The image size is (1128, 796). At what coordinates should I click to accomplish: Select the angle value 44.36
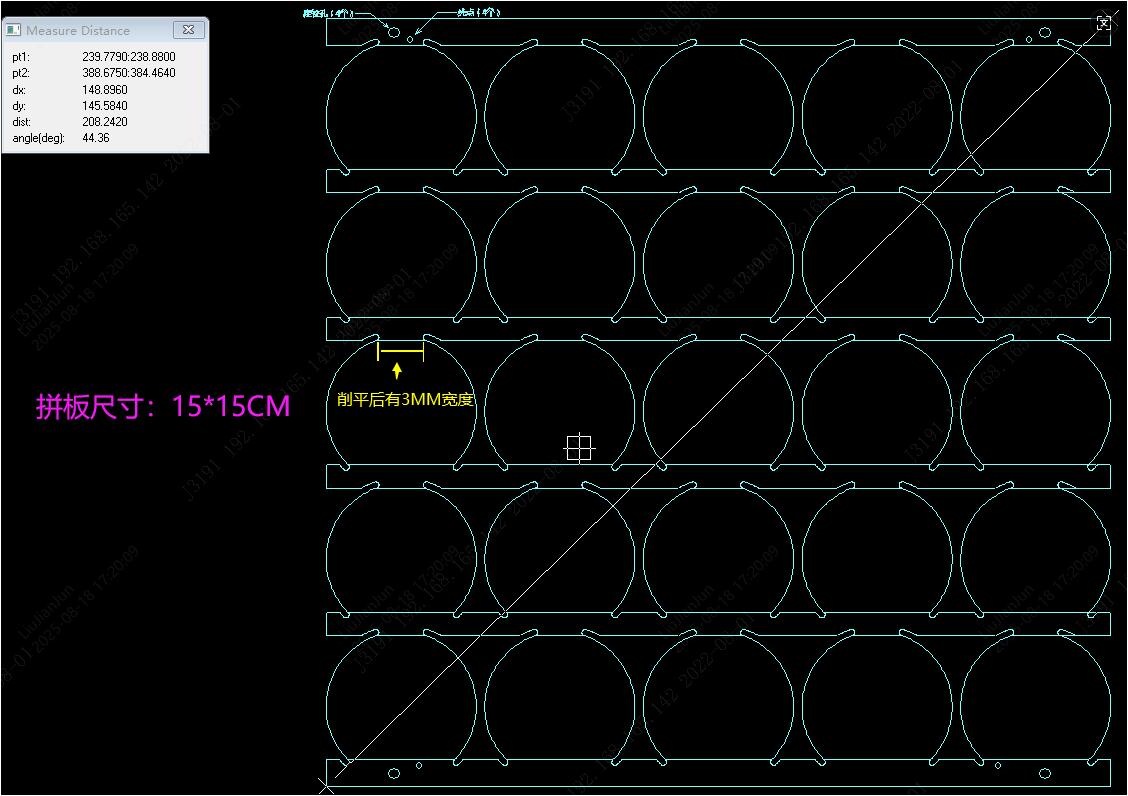pyautogui.click(x=96, y=137)
